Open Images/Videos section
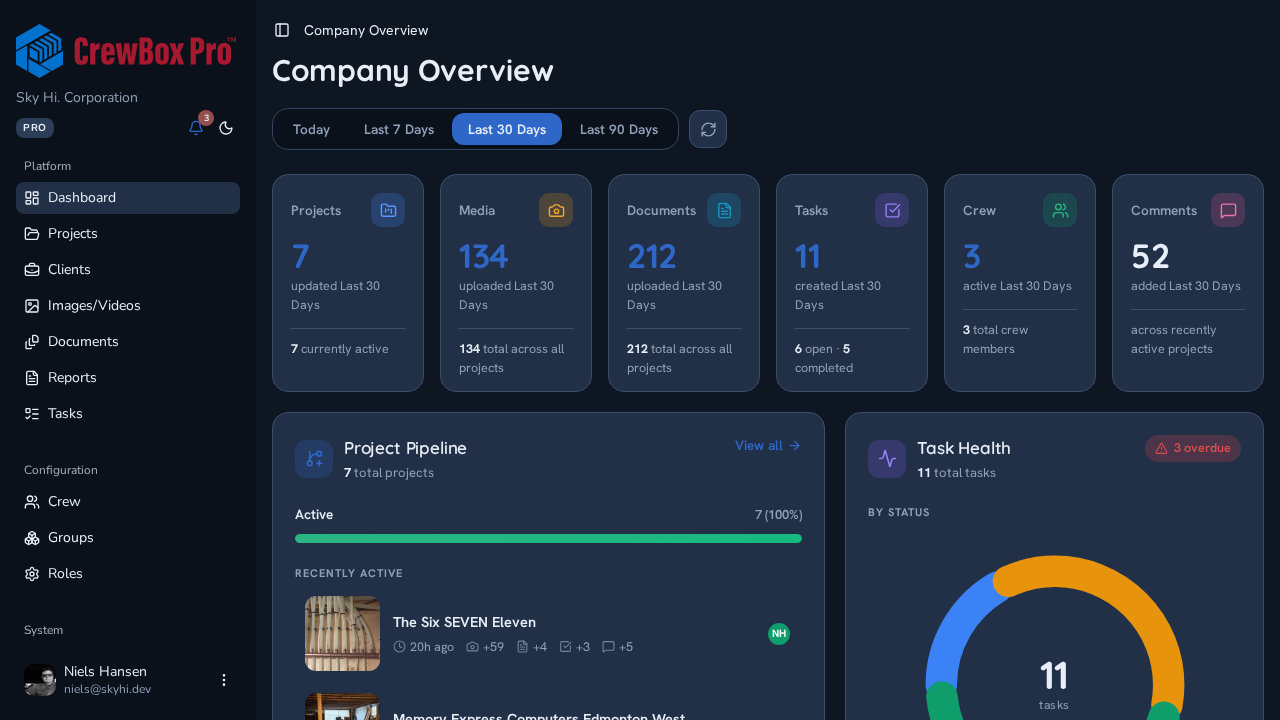 pyautogui.click(x=128, y=306)
